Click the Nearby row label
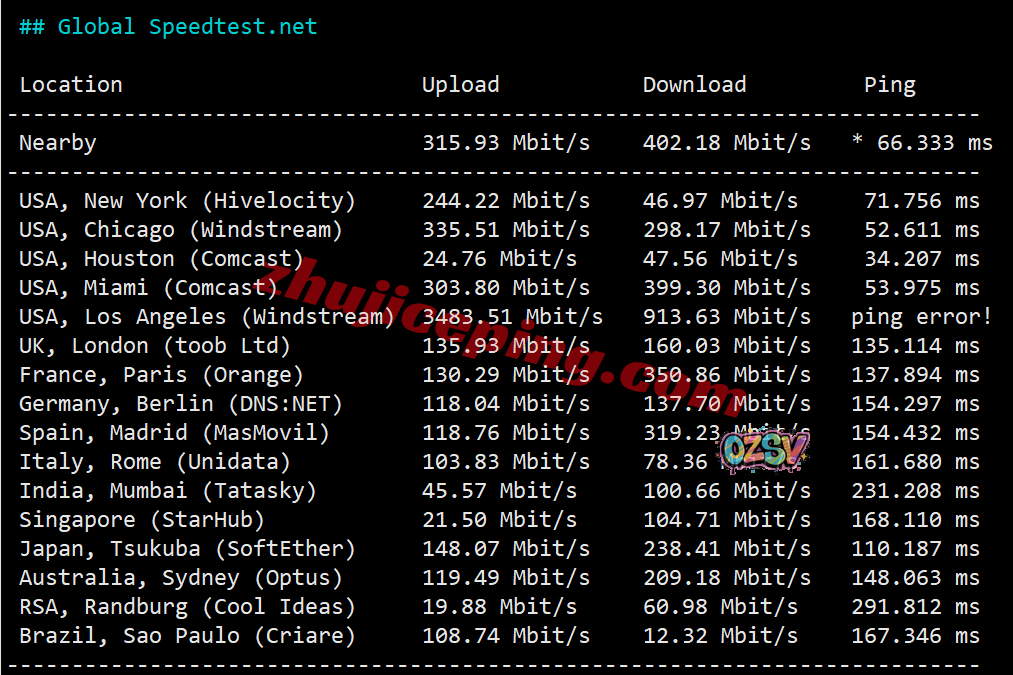The image size is (1013, 675). [x=57, y=143]
